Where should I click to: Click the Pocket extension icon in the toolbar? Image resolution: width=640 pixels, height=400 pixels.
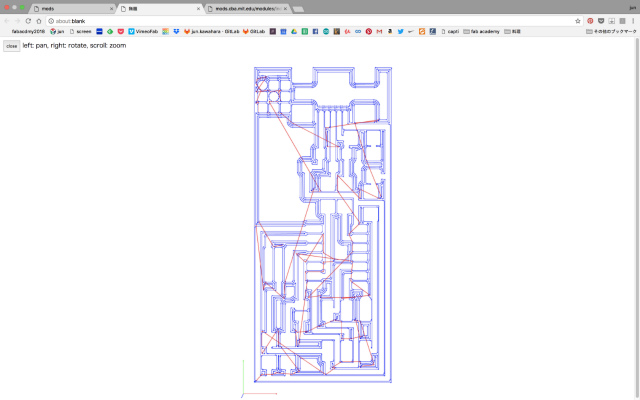(601, 21)
